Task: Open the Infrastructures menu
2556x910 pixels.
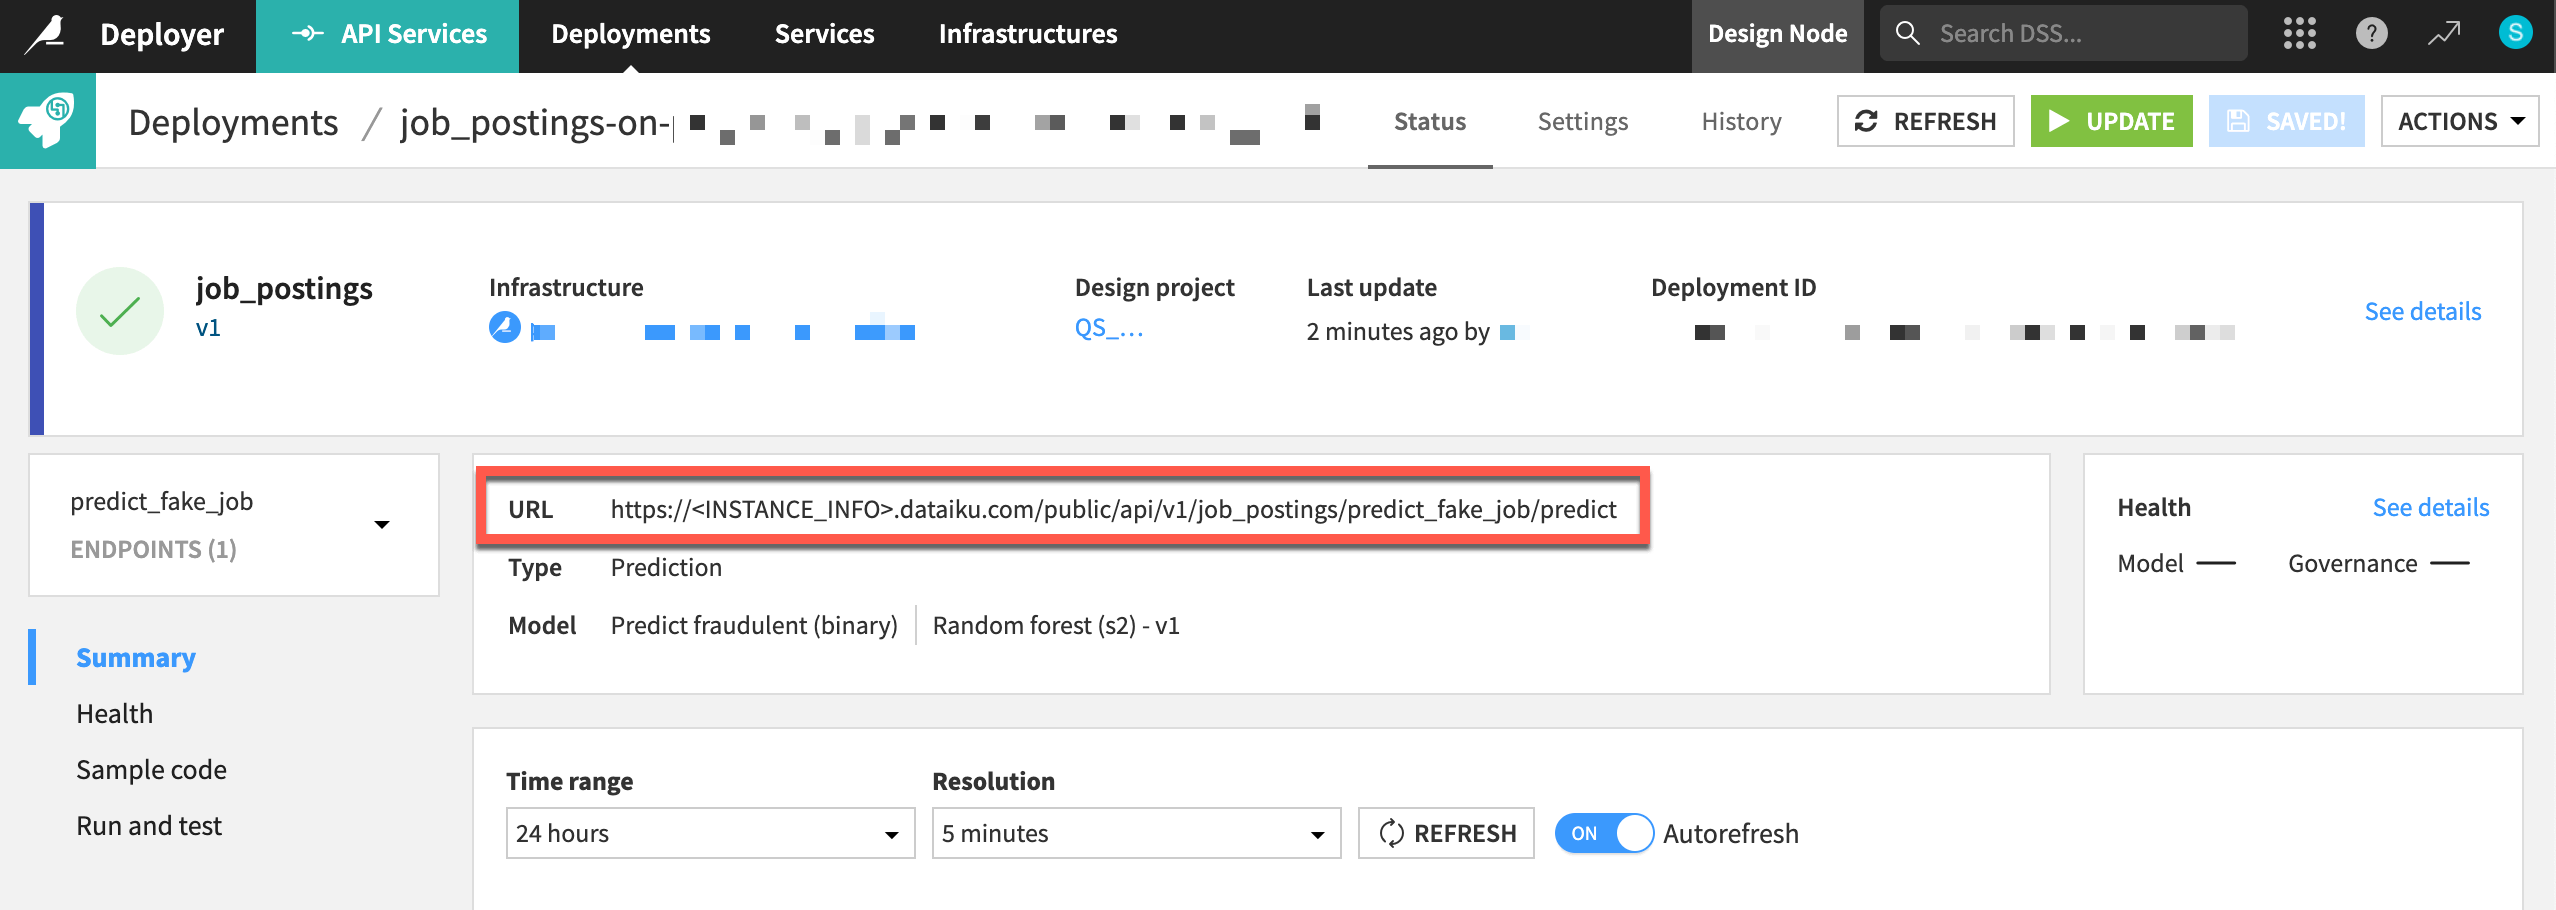Action: (x=1028, y=33)
